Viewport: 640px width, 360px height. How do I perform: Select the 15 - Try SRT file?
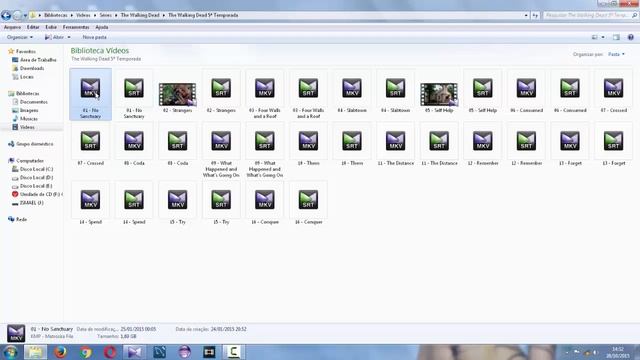click(221, 204)
